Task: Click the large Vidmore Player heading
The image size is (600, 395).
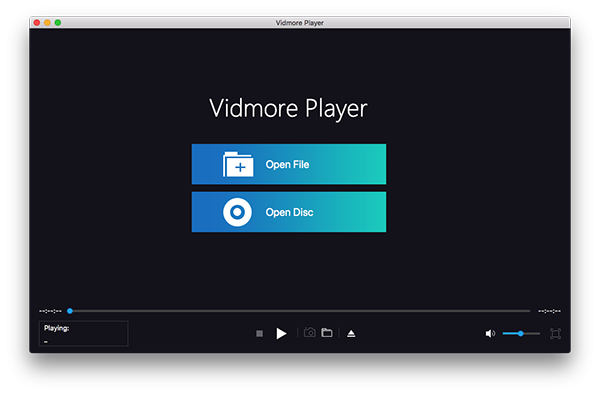Action: point(288,108)
